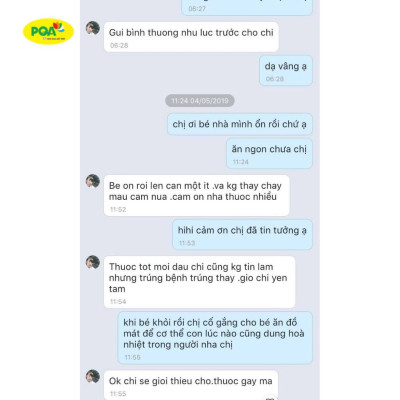The width and height of the screenshot is (400, 400).
Task: Click the 06:28 timestamp under 'dạ vâng ạ'
Action: click(x=275, y=79)
